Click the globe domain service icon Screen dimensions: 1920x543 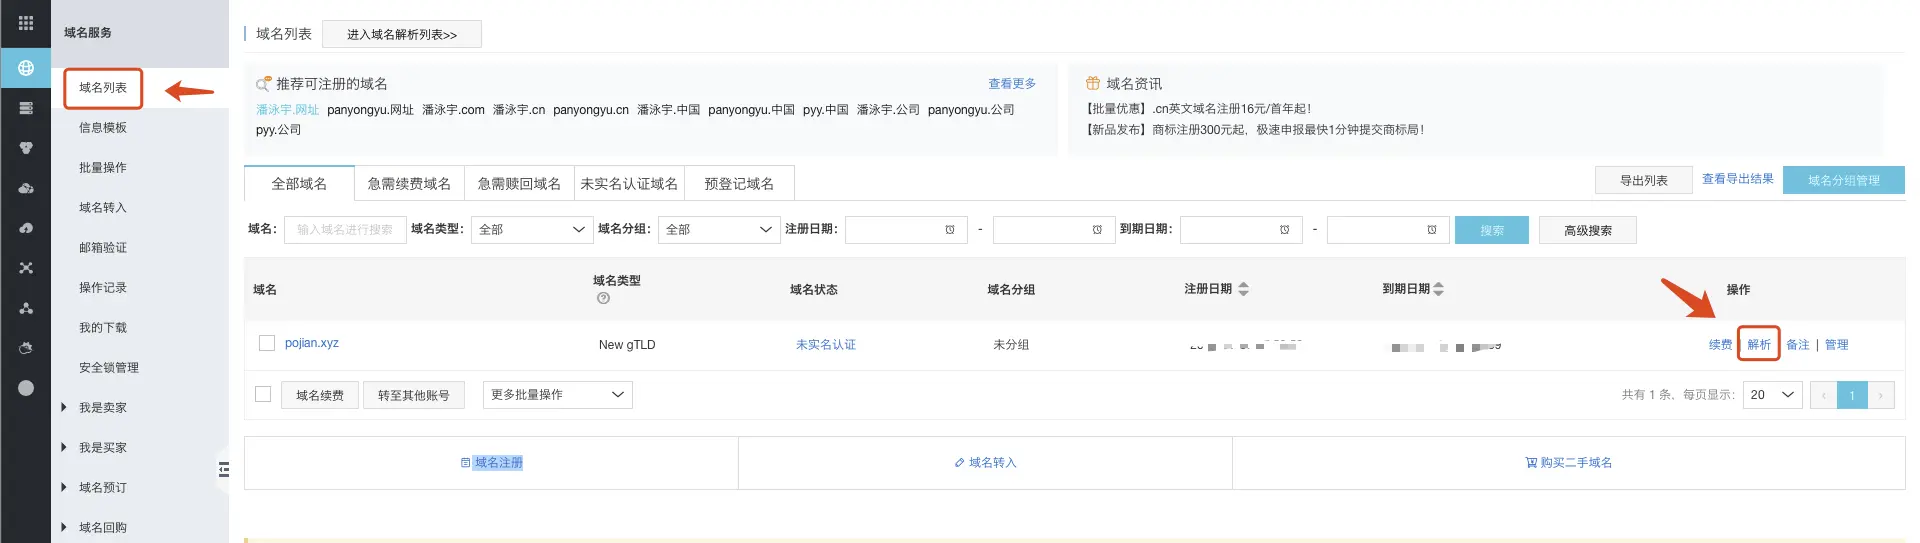point(26,68)
